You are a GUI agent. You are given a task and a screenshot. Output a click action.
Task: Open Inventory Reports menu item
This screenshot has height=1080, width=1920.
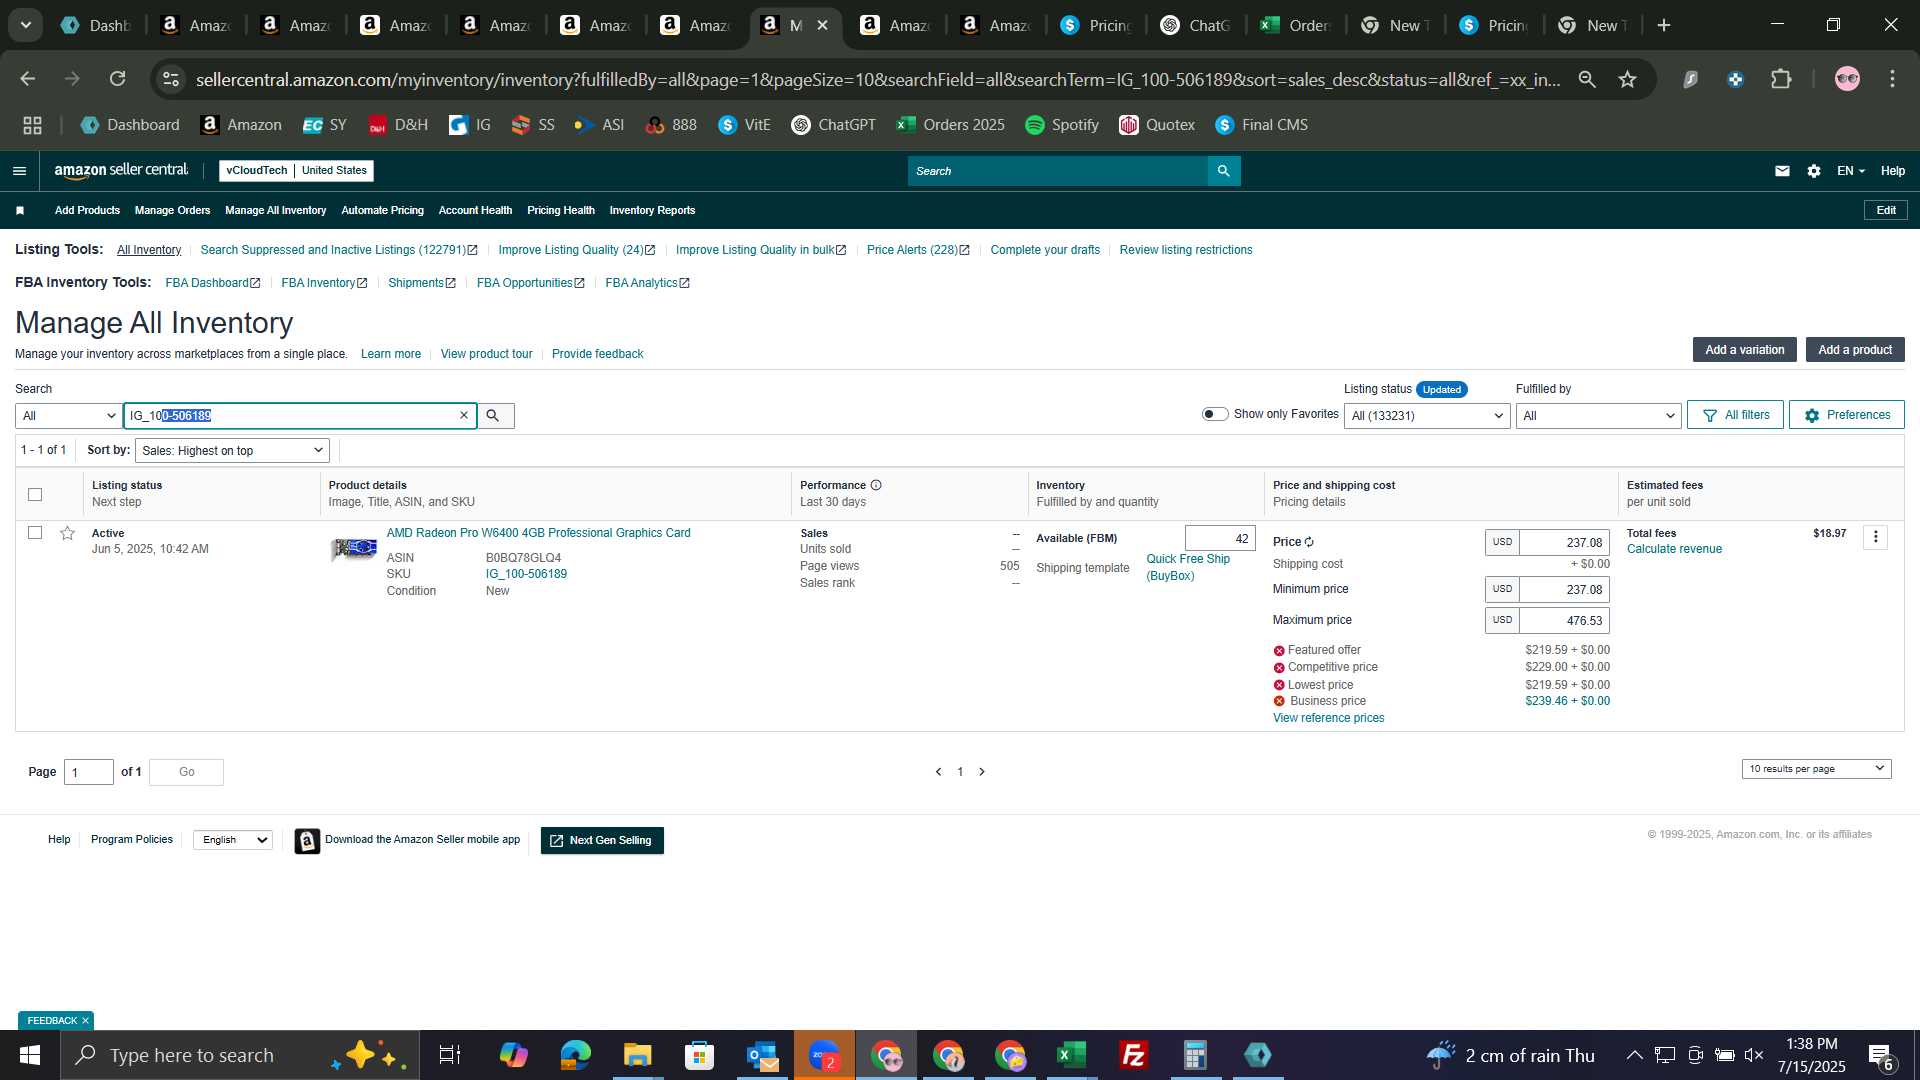coord(652,210)
